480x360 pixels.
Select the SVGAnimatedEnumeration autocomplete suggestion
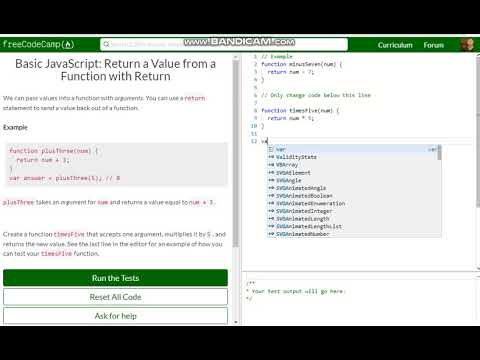coord(353,203)
